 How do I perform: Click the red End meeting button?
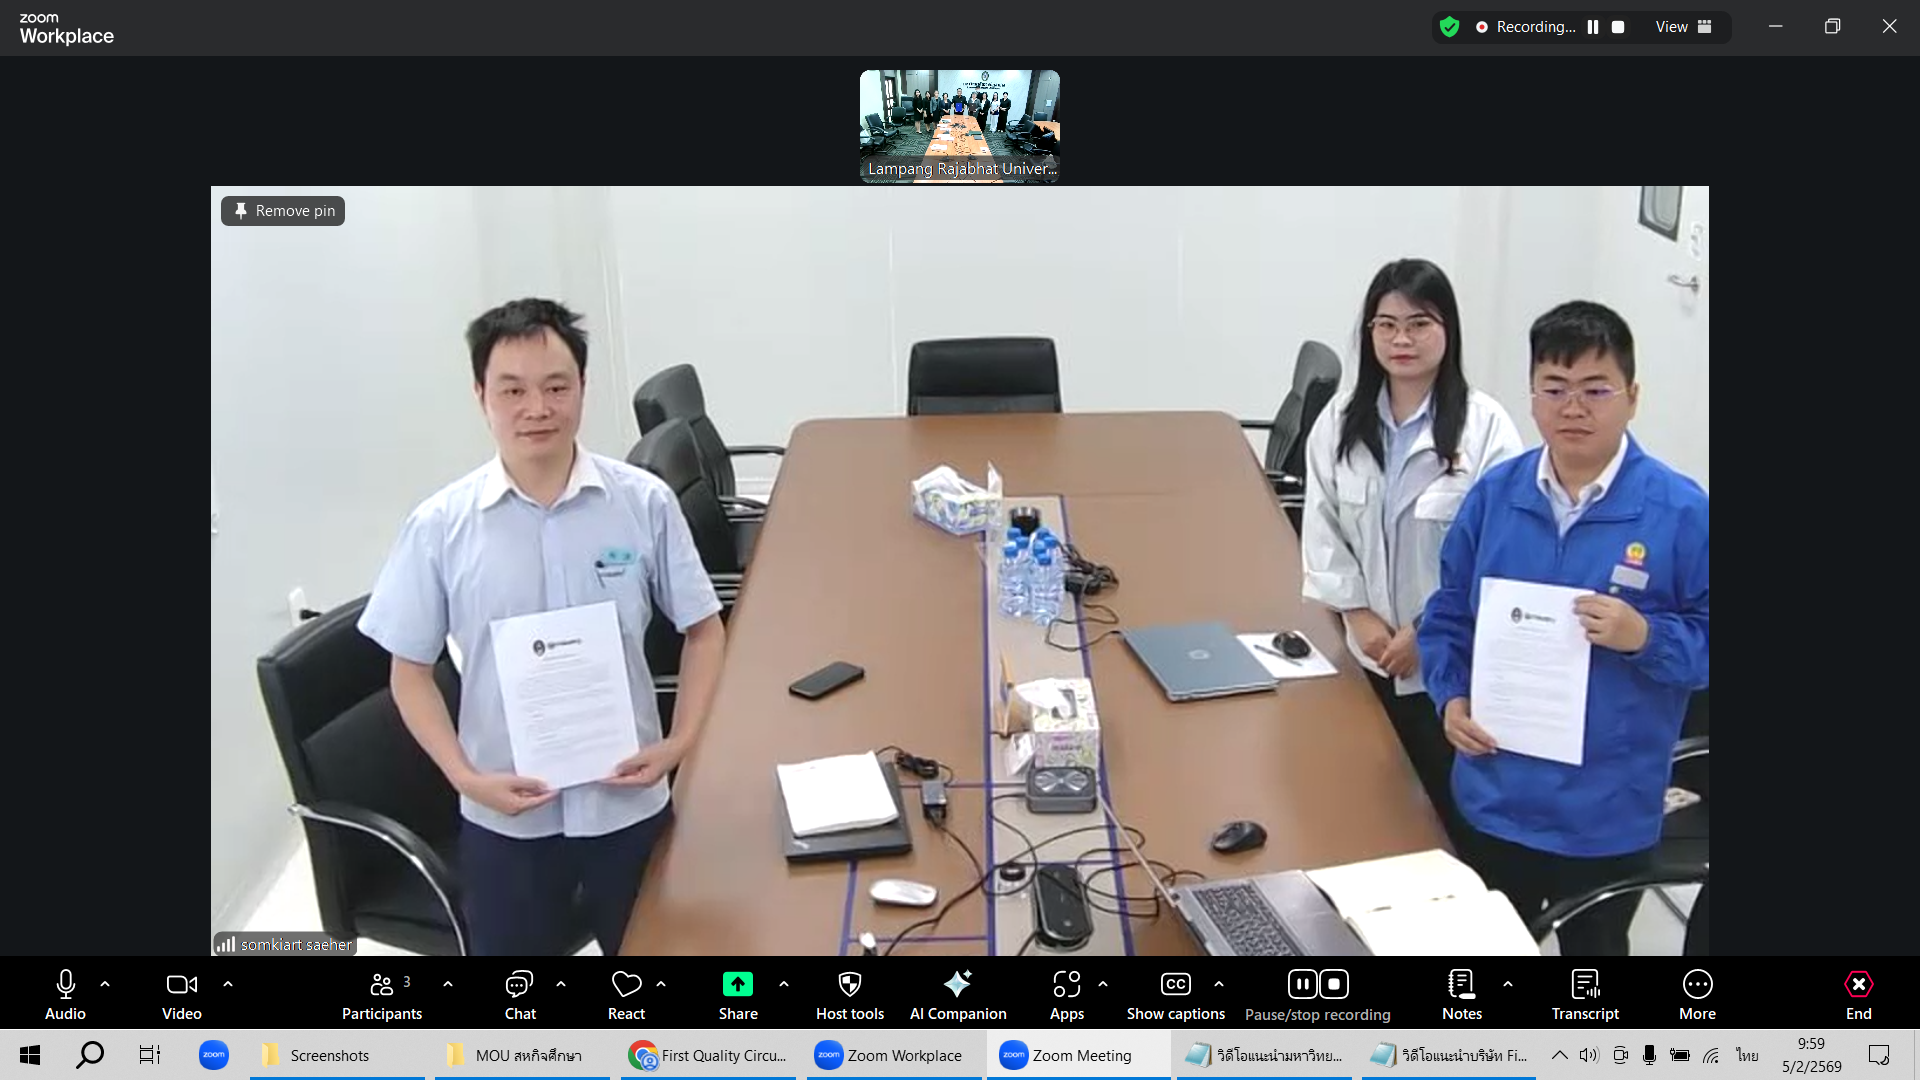(1858, 985)
